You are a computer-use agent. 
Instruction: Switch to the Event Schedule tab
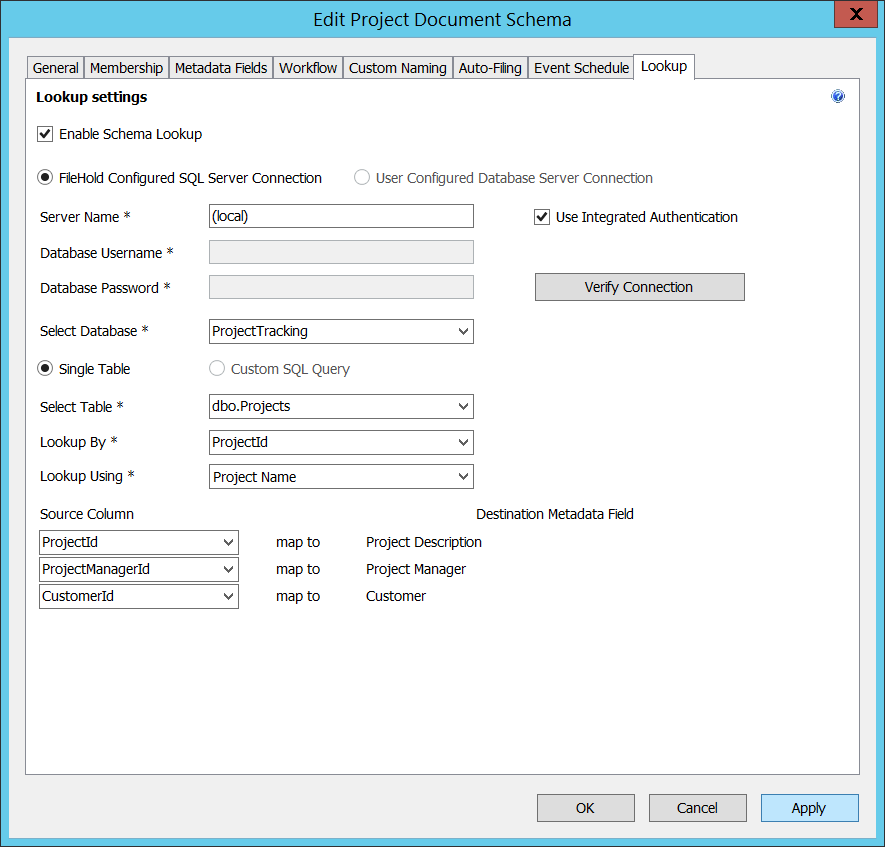click(580, 67)
